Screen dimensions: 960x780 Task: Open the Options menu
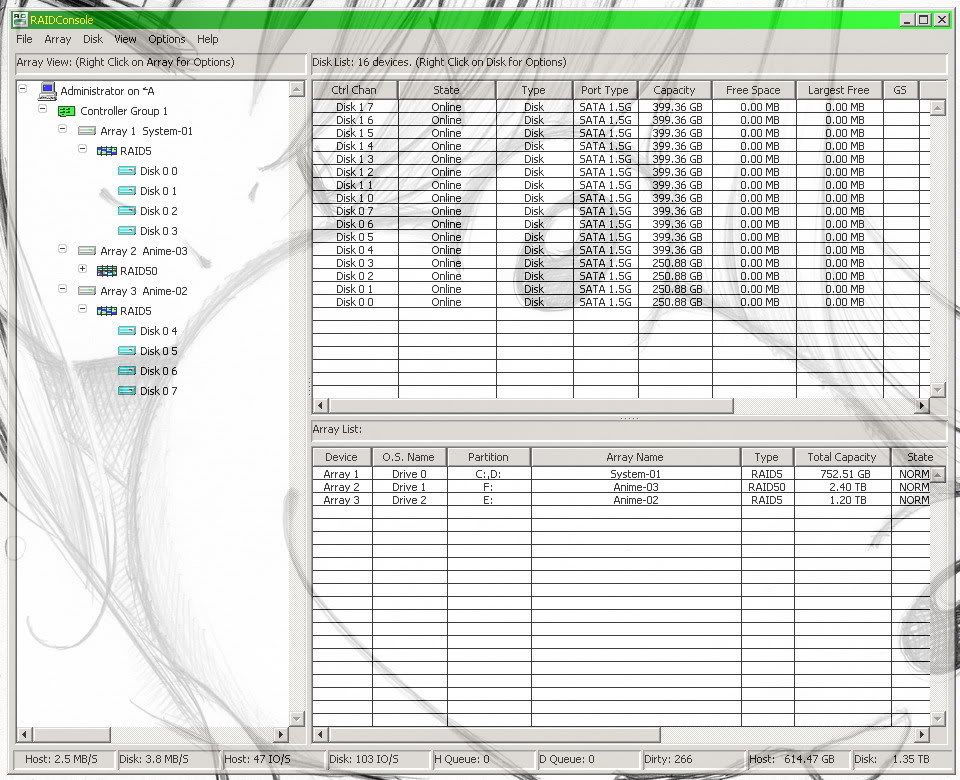(166, 39)
